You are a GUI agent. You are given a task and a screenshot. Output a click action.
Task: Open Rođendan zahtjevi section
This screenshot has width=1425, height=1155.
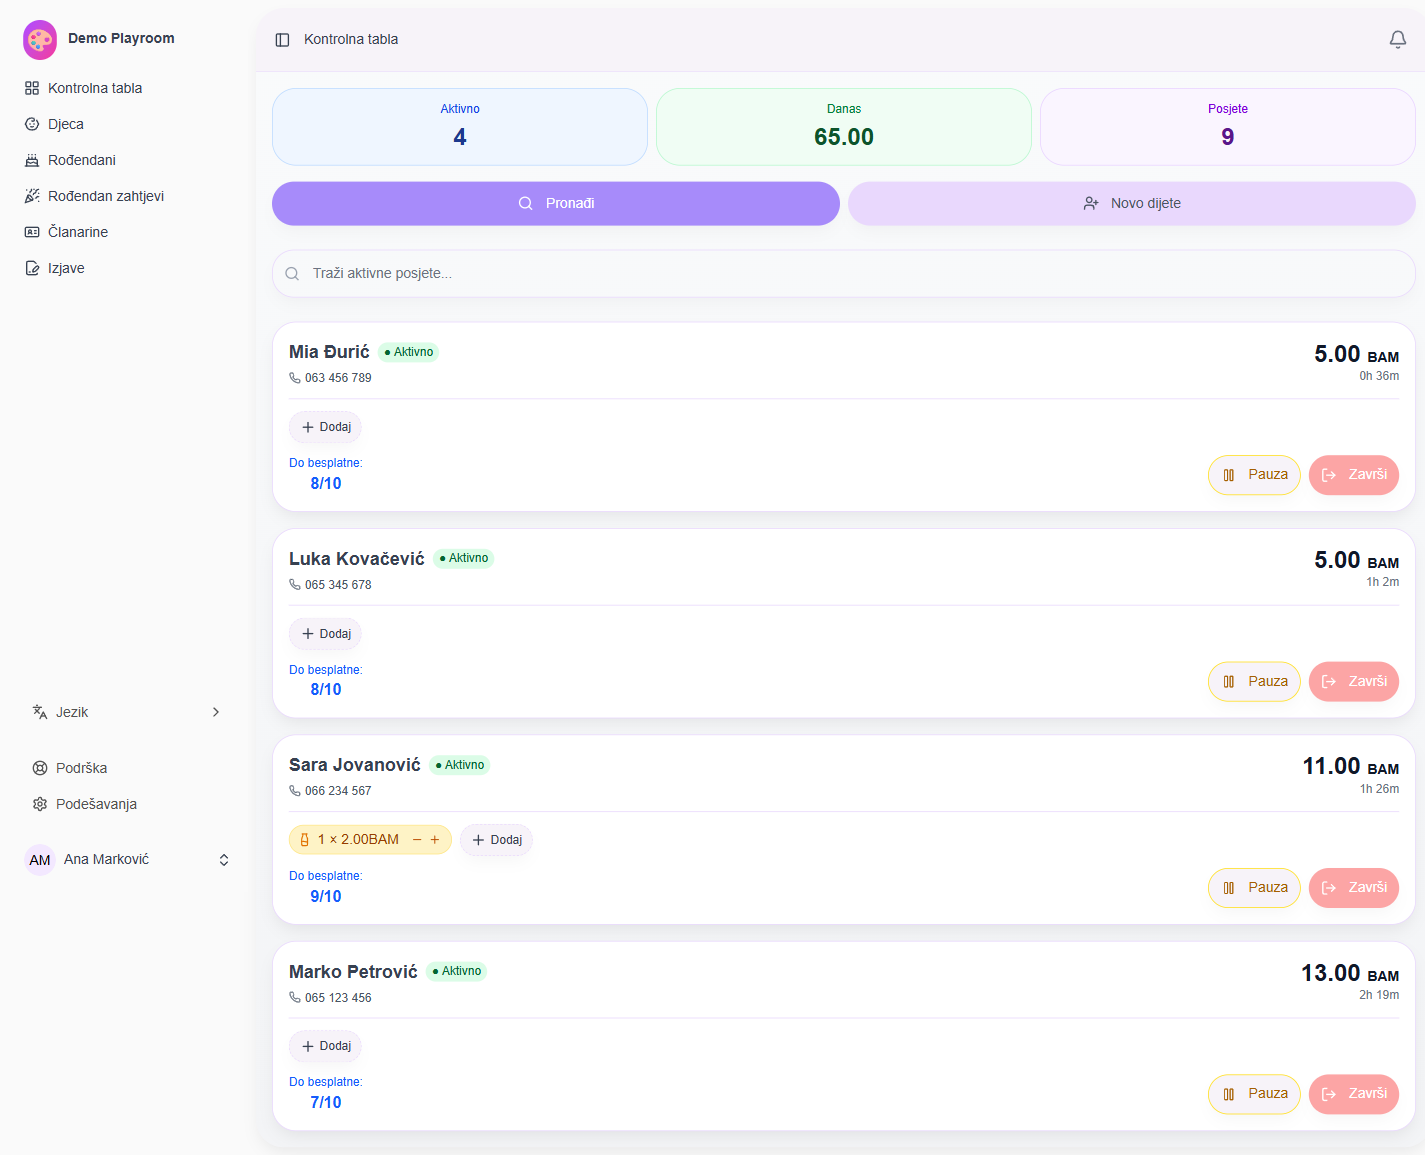127,196
